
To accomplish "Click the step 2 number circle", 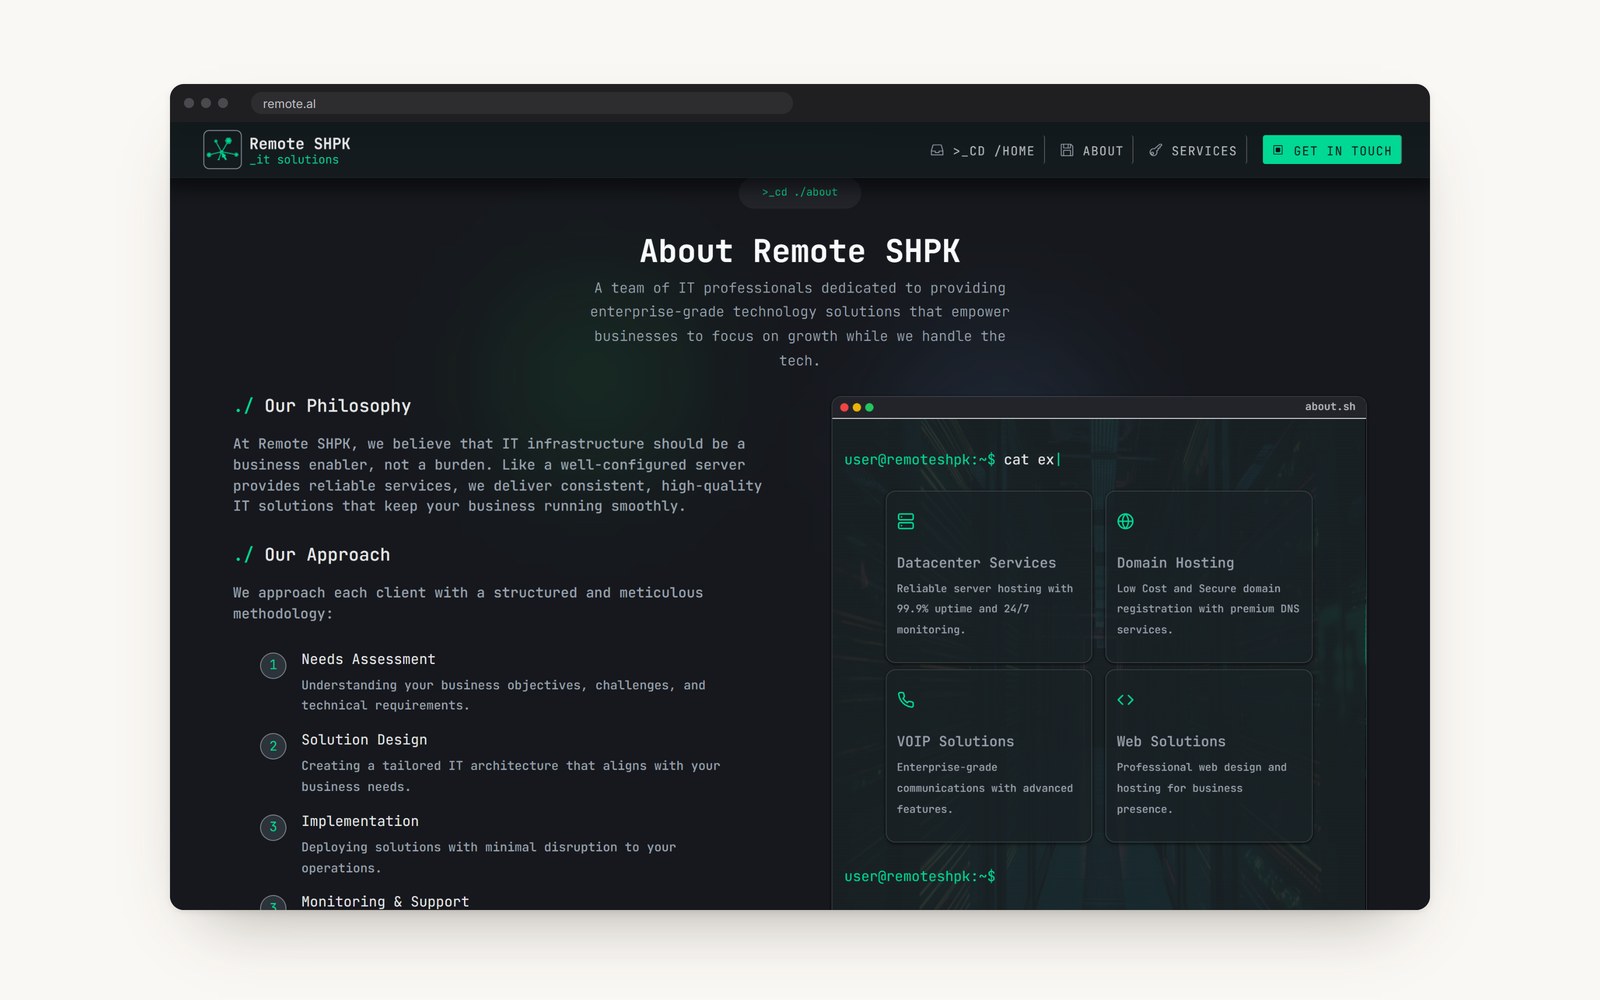I will (273, 746).
